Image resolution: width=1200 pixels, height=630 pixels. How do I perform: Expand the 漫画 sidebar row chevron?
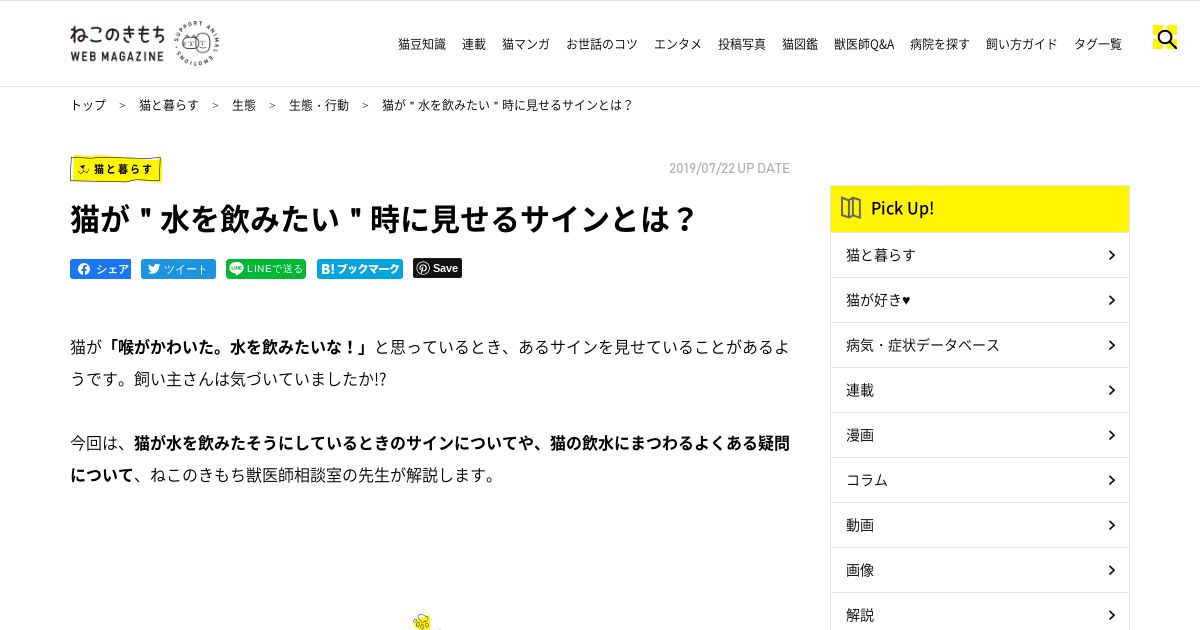pos(1111,435)
